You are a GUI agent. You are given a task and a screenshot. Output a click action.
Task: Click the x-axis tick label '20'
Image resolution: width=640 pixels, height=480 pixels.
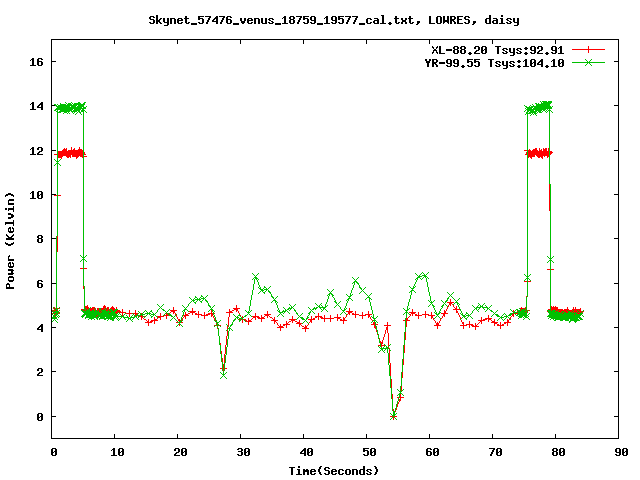tap(180, 452)
